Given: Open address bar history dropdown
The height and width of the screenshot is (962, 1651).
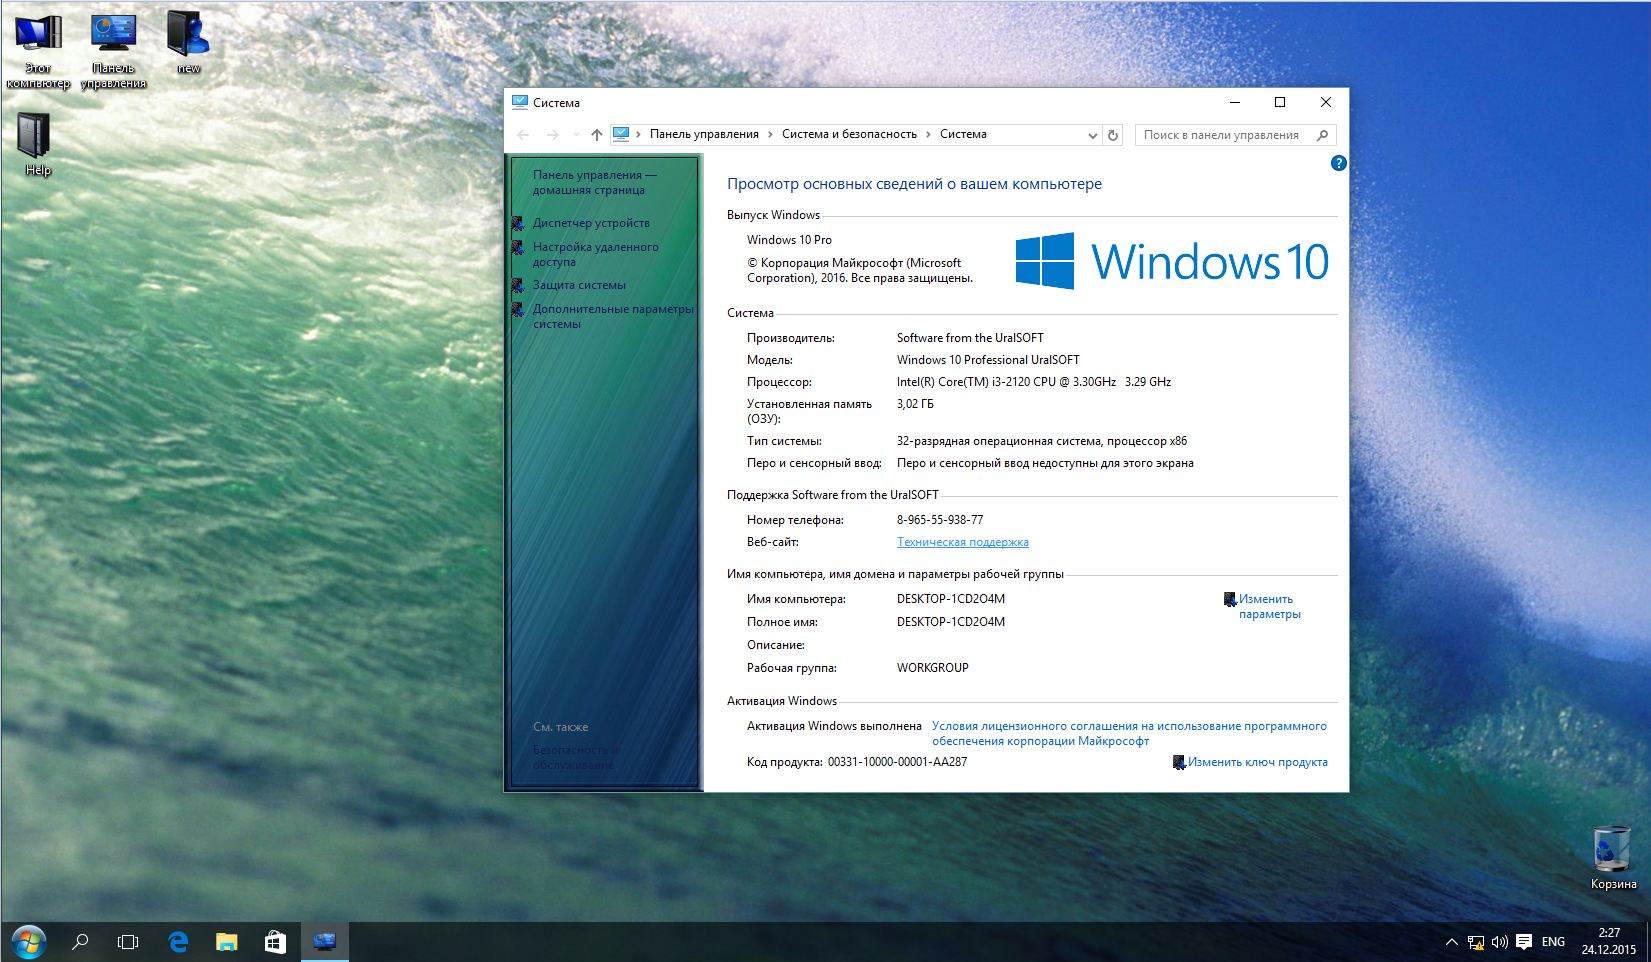Looking at the screenshot, I should [x=1092, y=135].
